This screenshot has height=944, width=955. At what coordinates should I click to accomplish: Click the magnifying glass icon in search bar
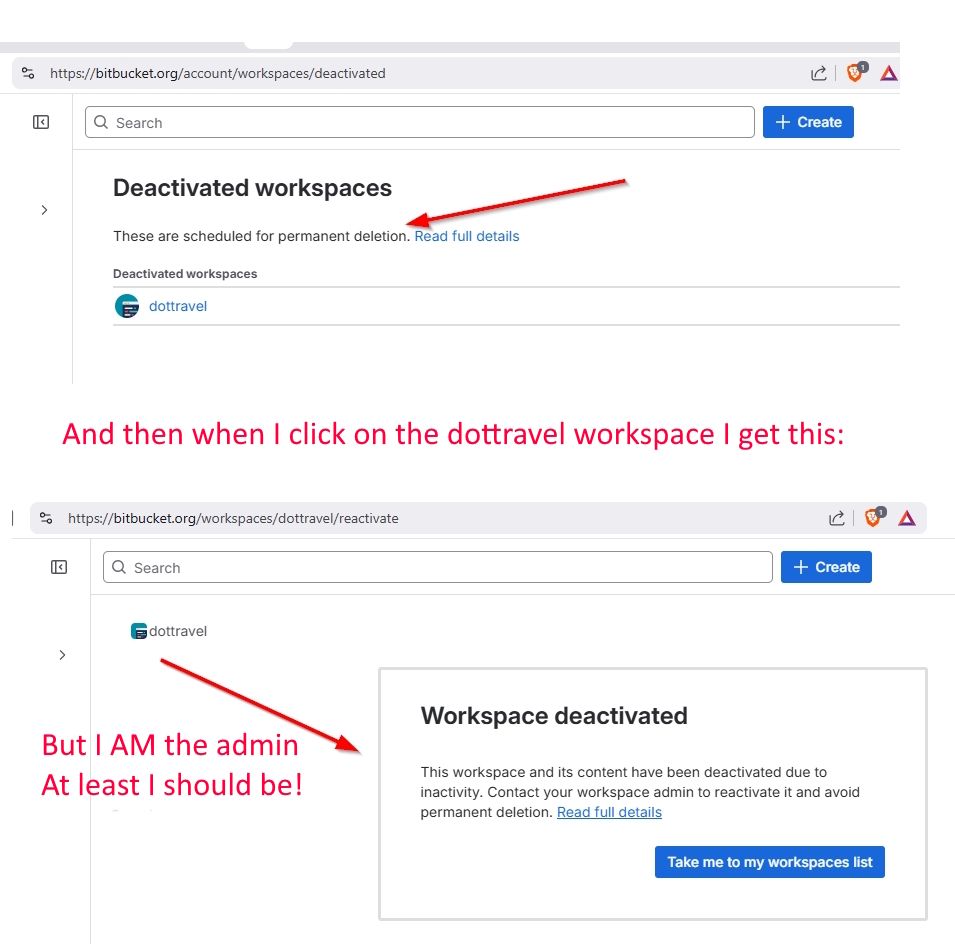(100, 121)
